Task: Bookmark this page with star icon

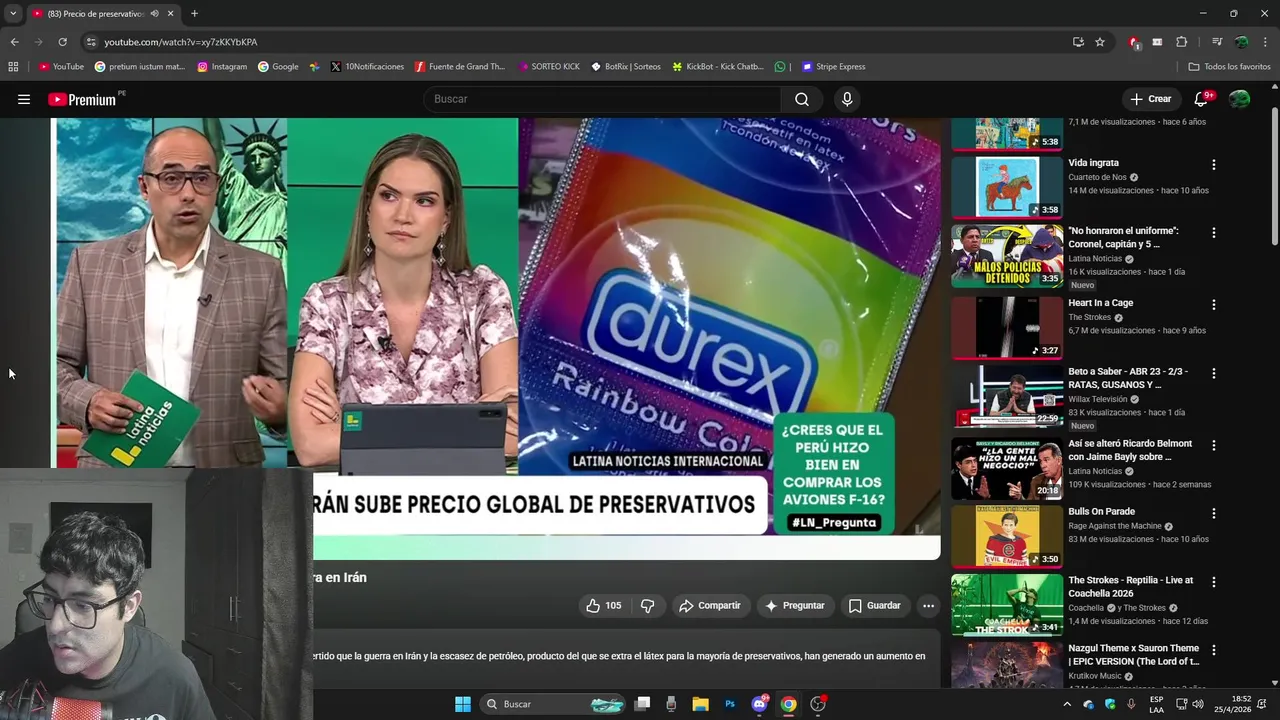Action: 1100,42
